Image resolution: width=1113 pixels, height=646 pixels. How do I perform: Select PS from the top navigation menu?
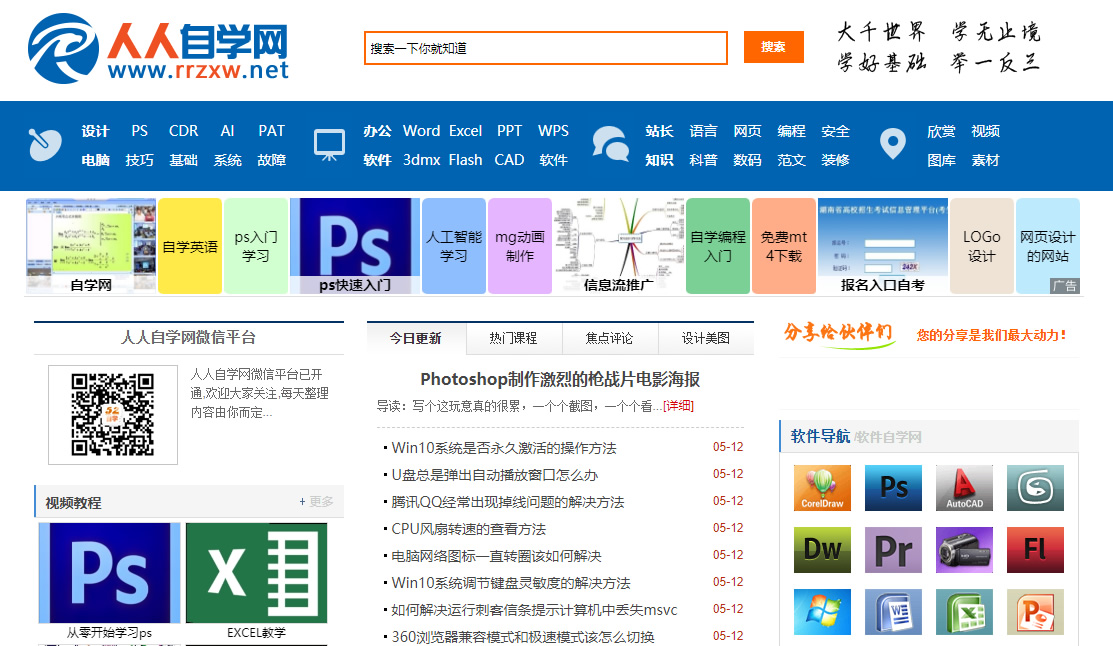tap(139, 131)
